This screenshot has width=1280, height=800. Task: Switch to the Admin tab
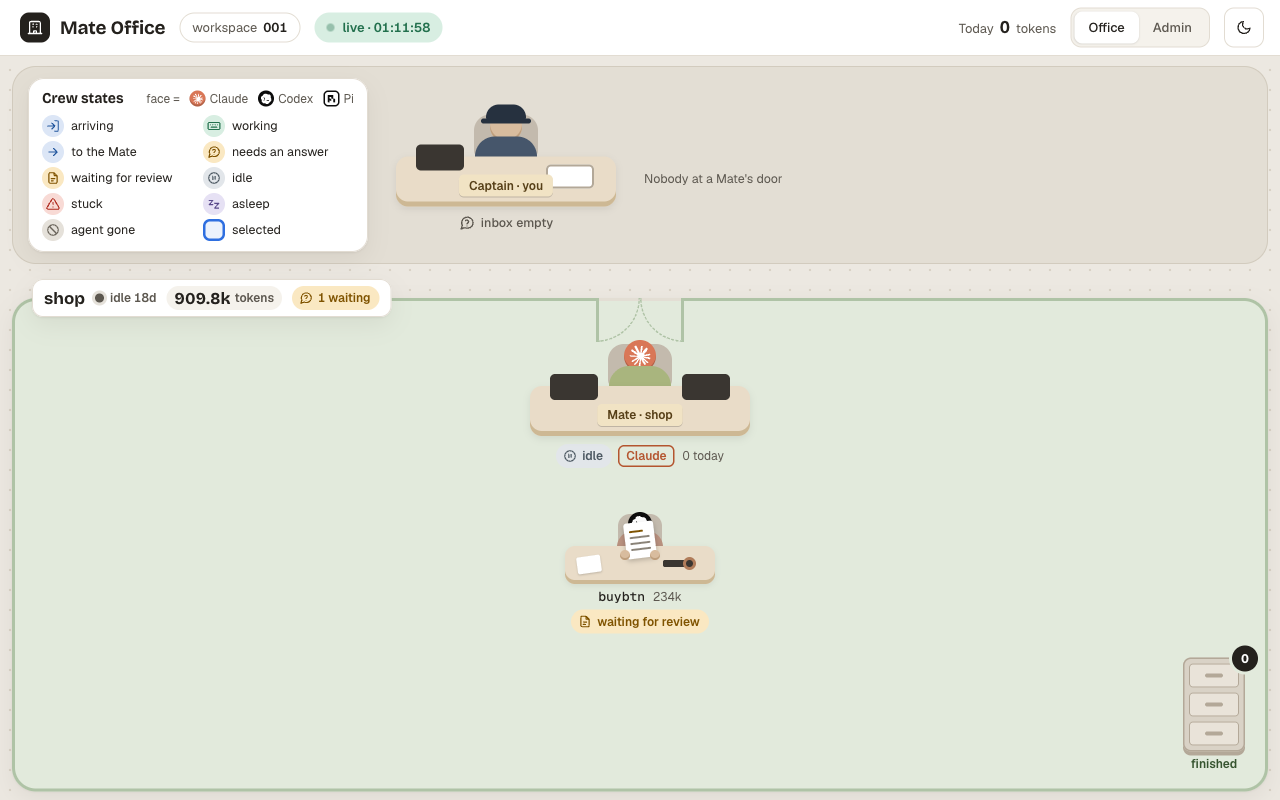point(1172,27)
